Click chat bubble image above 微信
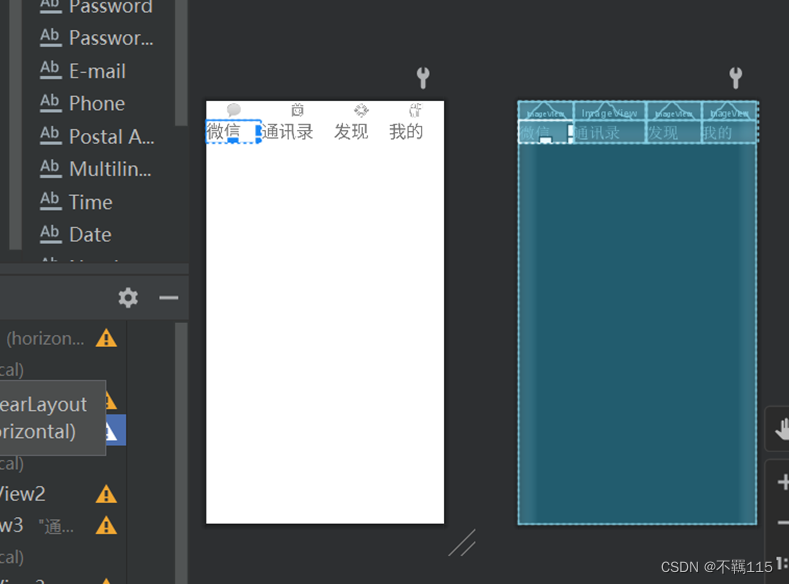This screenshot has height=584, width=789. coord(233,110)
